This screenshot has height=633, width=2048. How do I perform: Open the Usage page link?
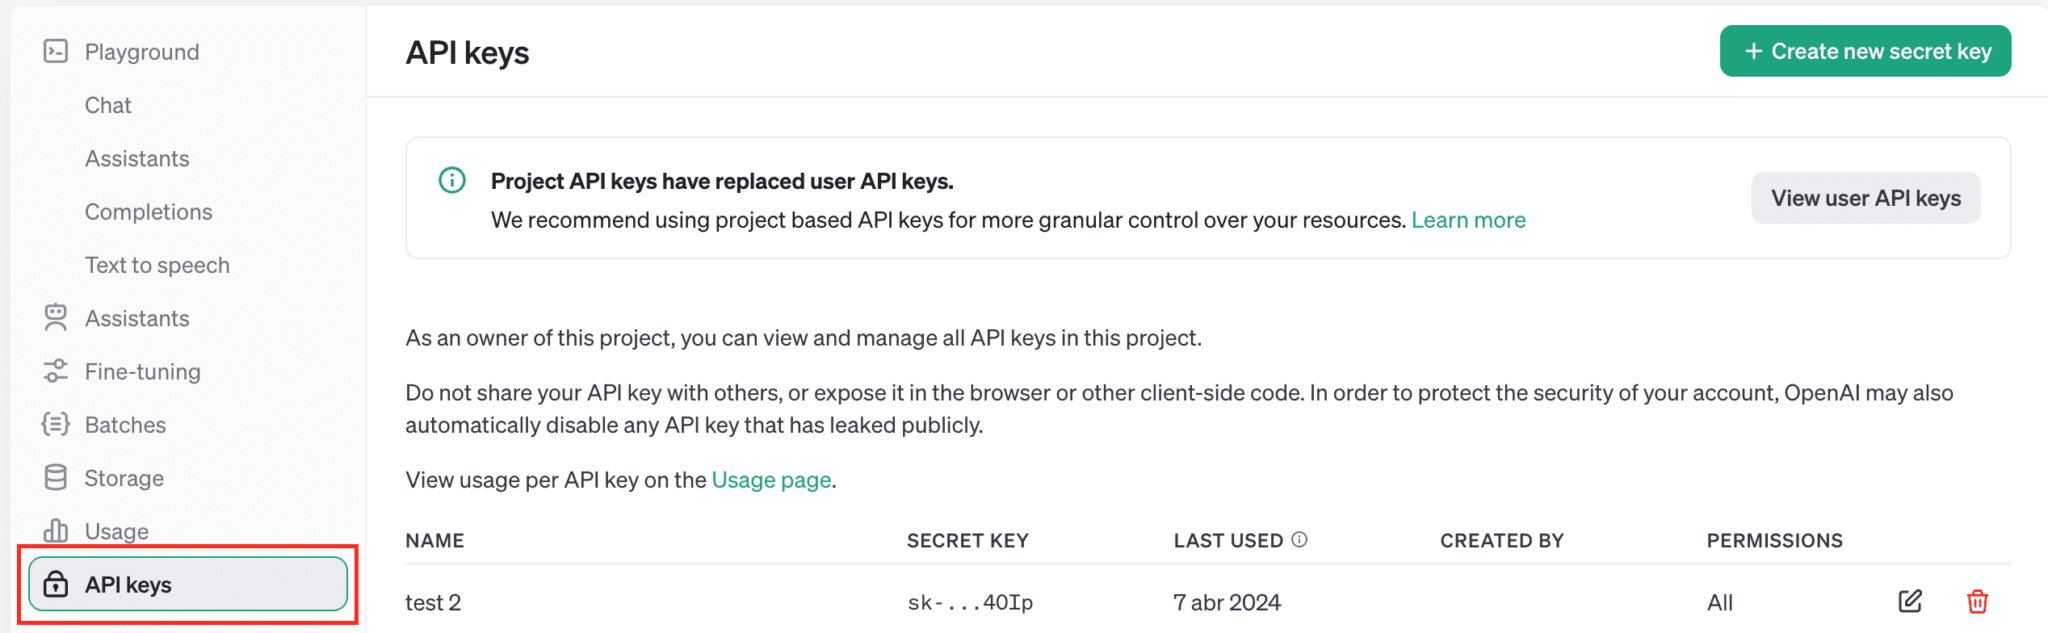771,480
